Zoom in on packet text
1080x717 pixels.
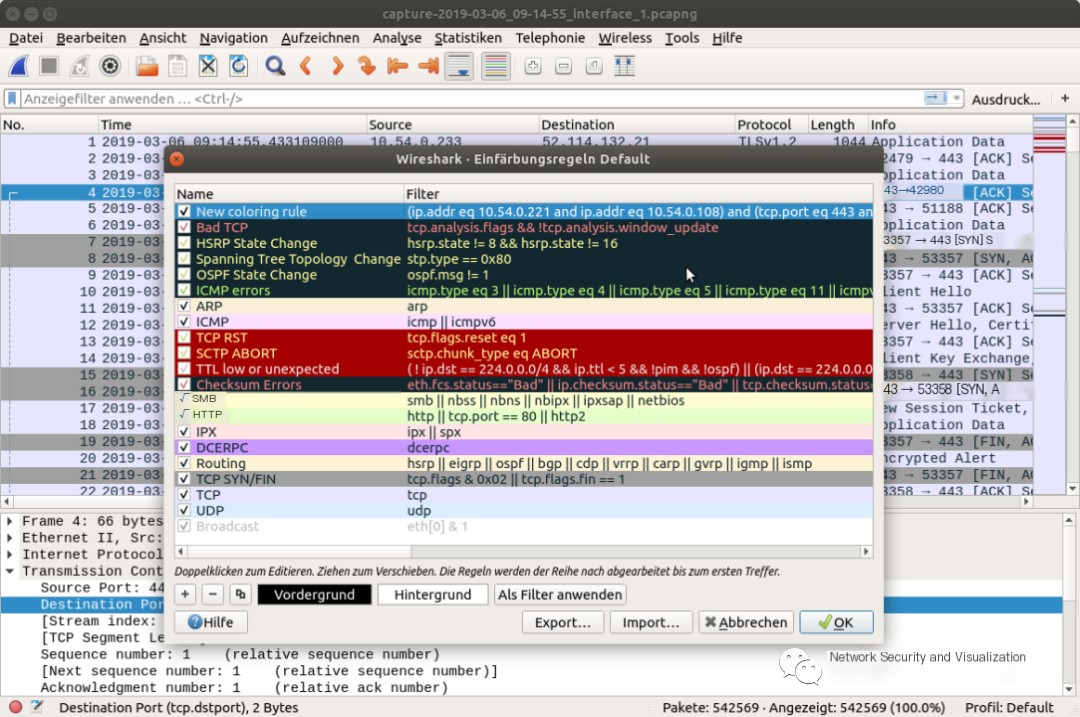pyautogui.click(x=532, y=66)
